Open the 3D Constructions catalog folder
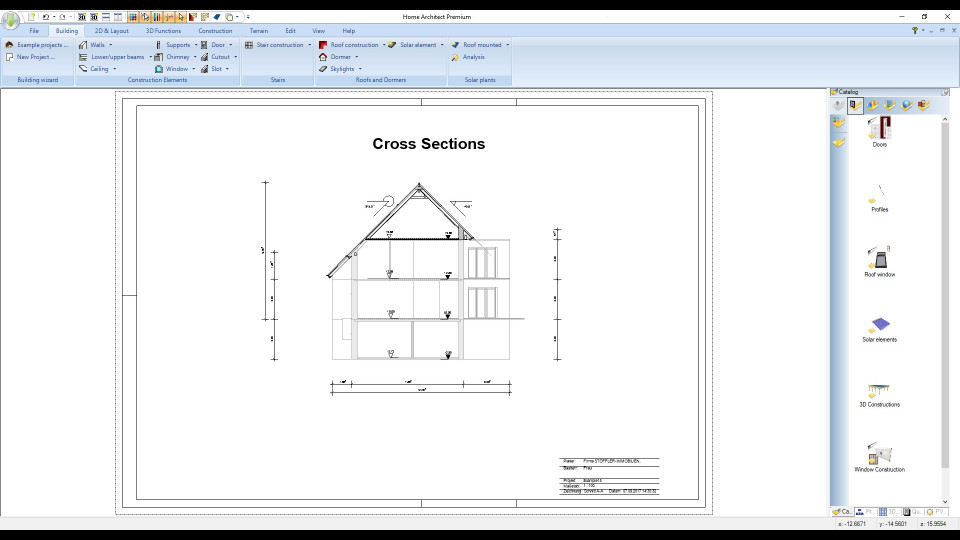Screen dimensions: 960x540 tap(879, 395)
